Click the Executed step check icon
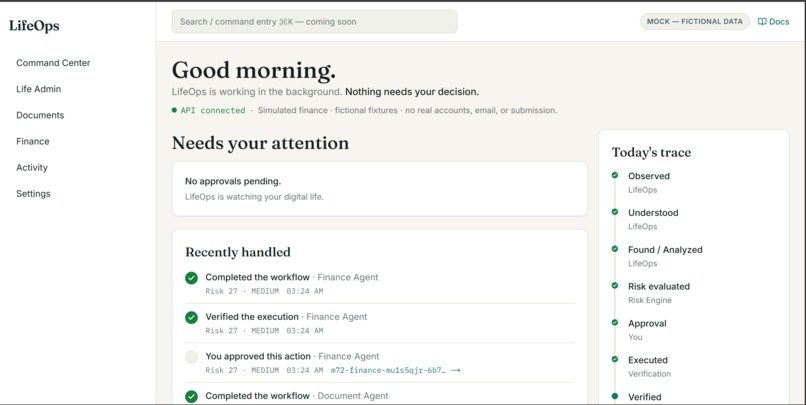The image size is (806, 405). tap(615, 359)
